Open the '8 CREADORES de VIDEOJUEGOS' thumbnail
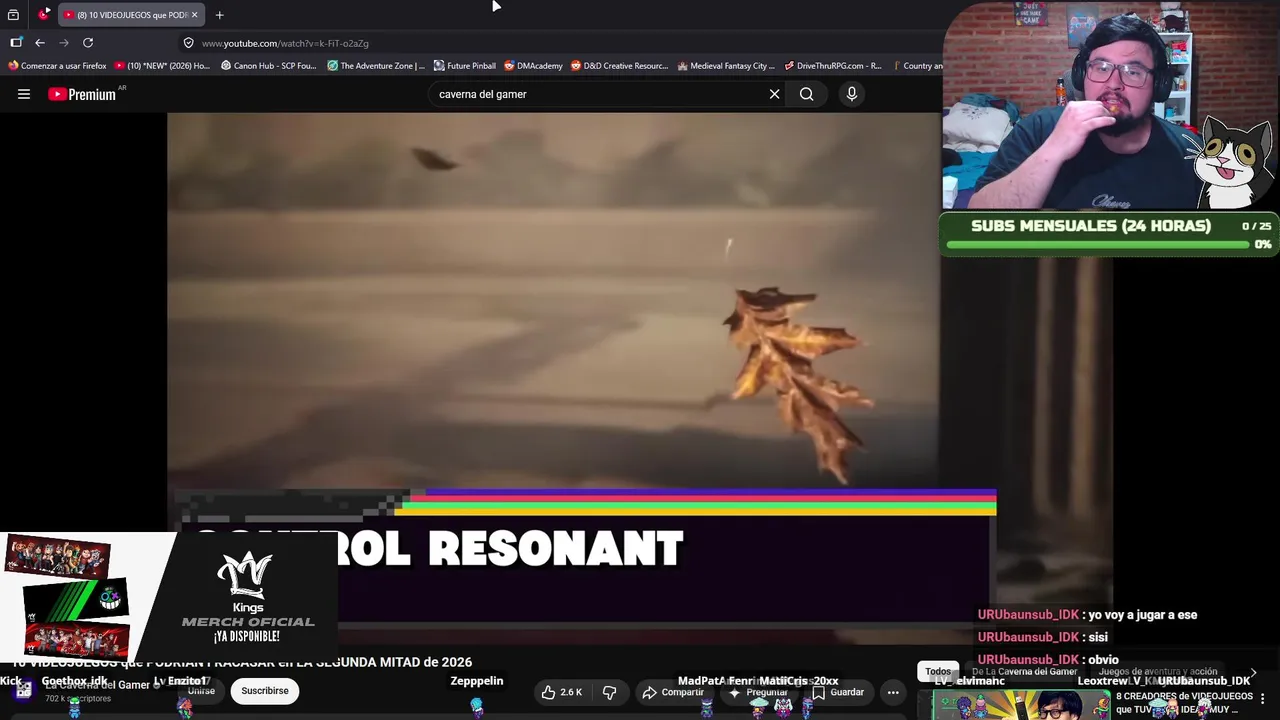1280x720 pixels. 1021,704
